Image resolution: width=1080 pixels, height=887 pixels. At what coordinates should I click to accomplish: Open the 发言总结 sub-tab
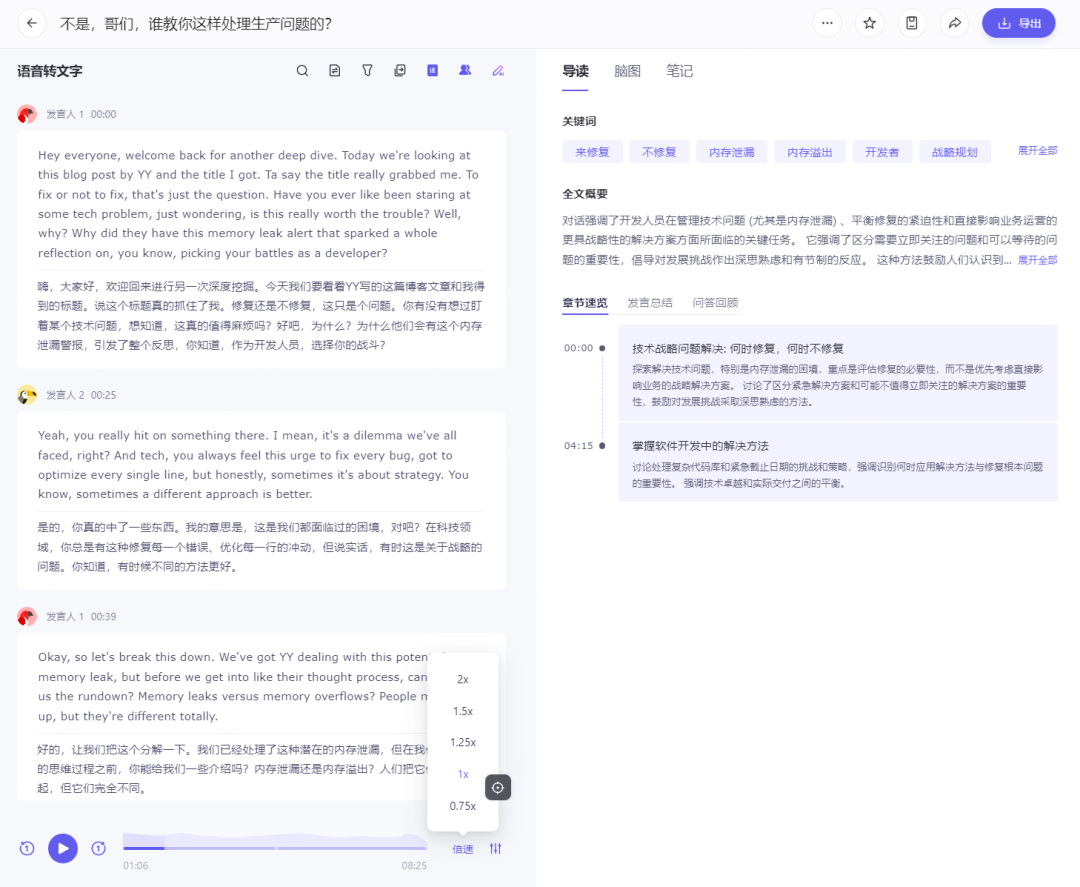point(650,303)
